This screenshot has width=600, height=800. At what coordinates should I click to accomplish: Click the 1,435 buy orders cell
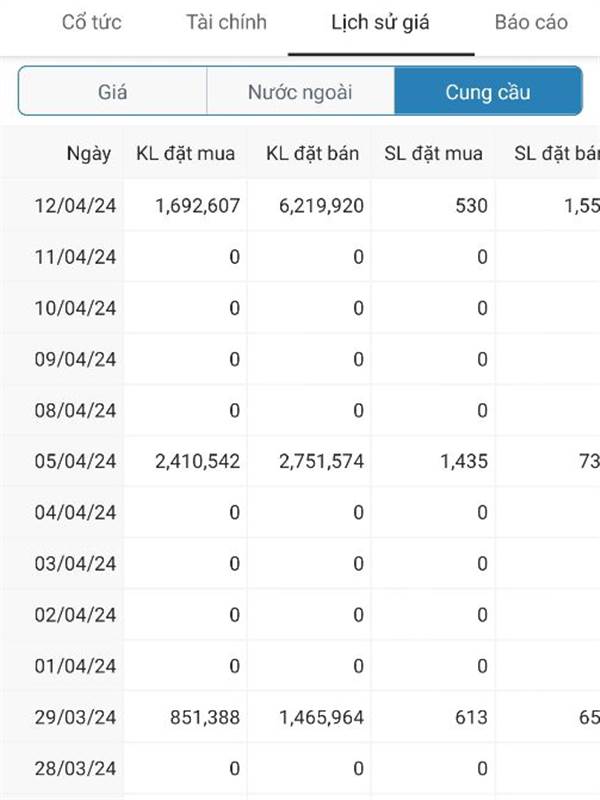click(464, 461)
